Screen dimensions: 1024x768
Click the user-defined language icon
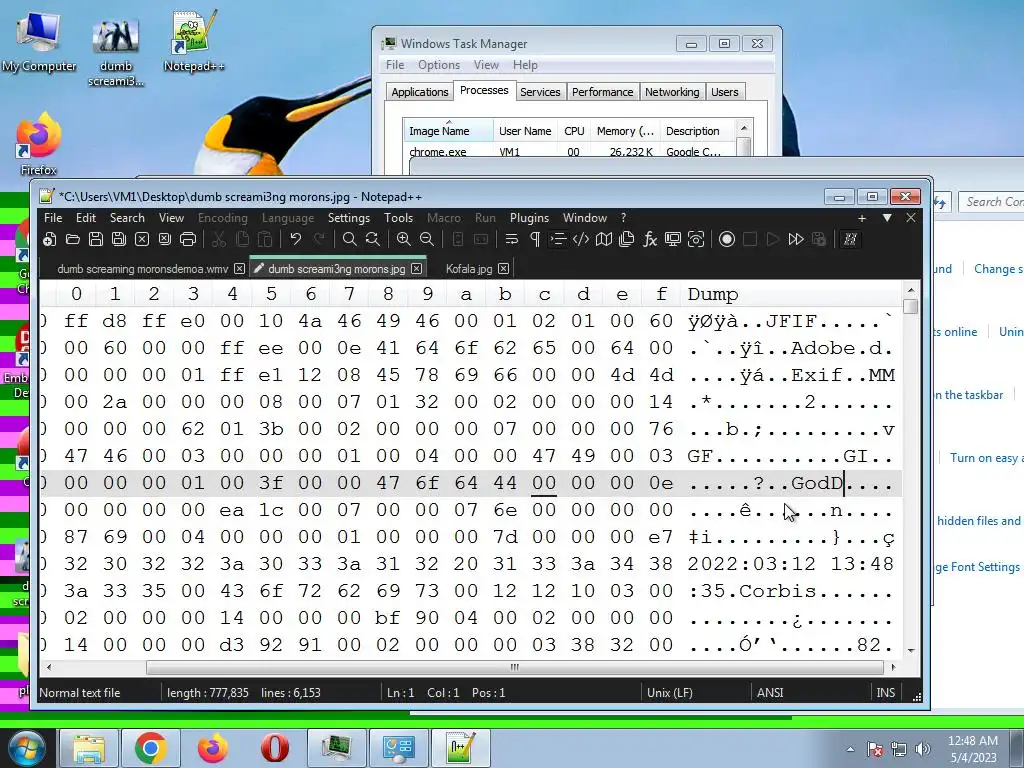pos(581,240)
